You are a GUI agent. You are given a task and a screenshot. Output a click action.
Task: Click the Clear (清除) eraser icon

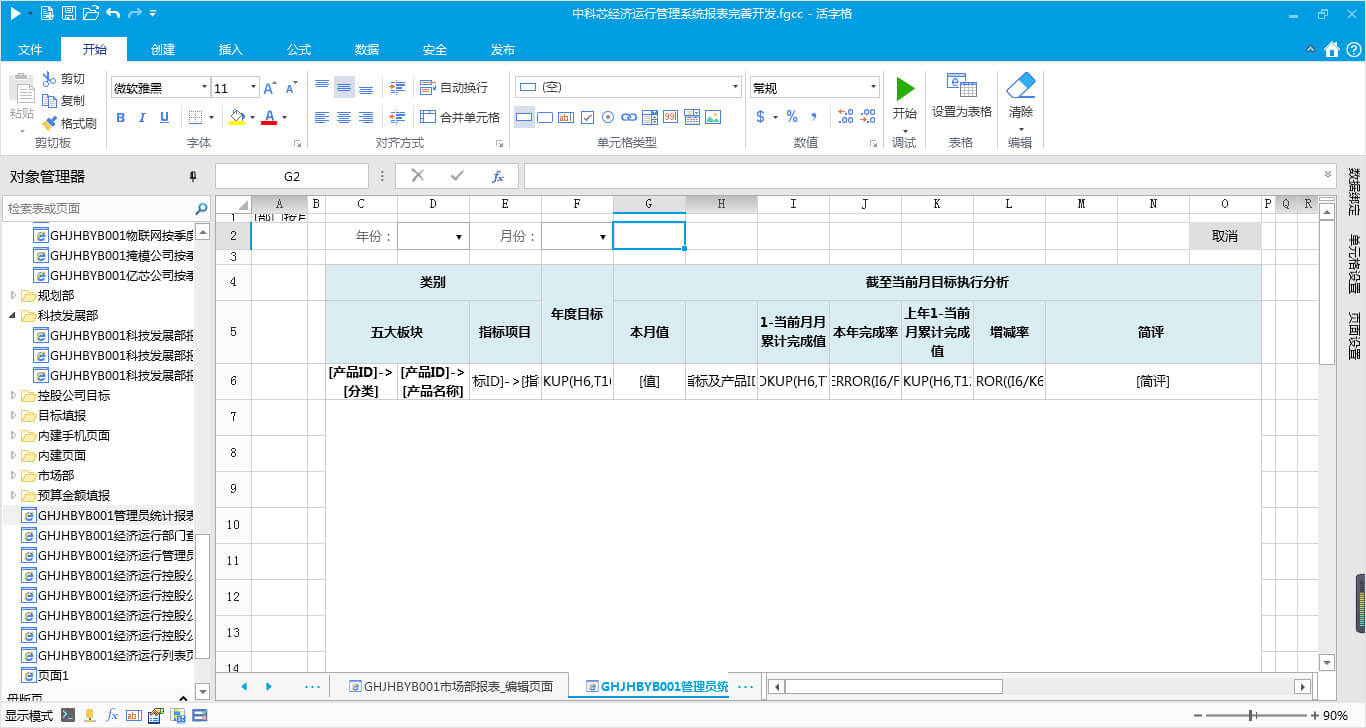click(x=1021, y=85)
